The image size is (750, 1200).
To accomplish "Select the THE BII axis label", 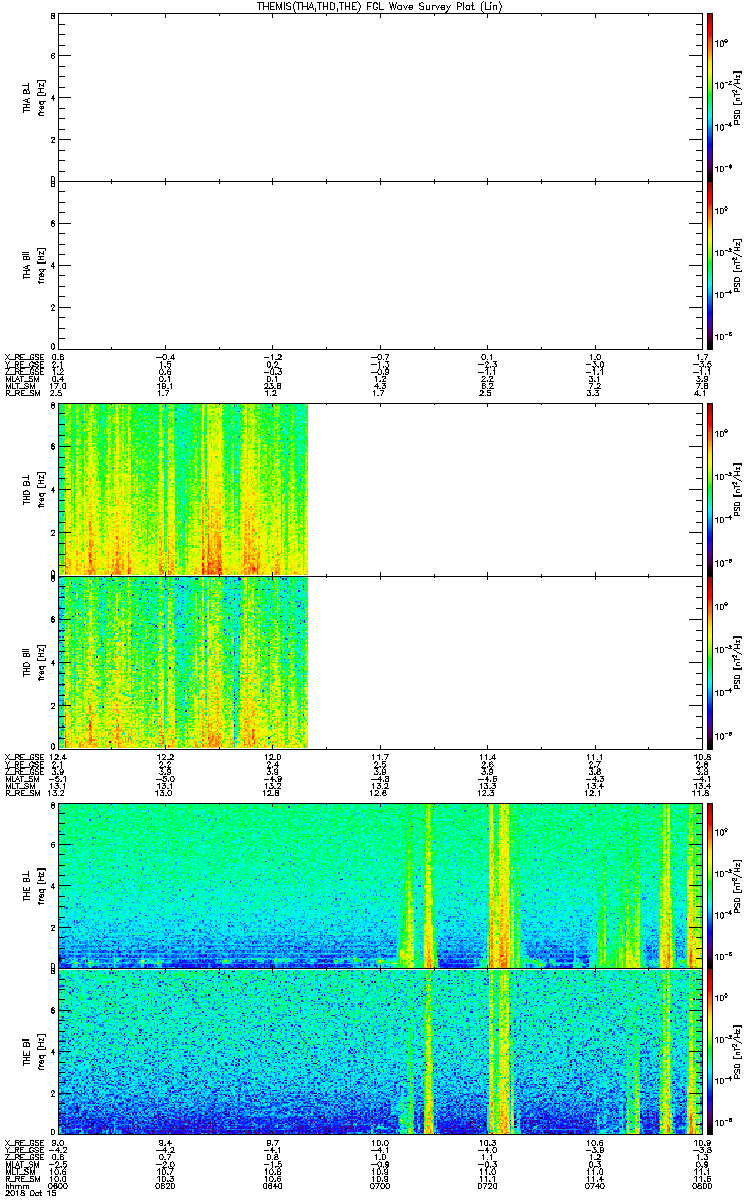I will tap(27, 1053).
